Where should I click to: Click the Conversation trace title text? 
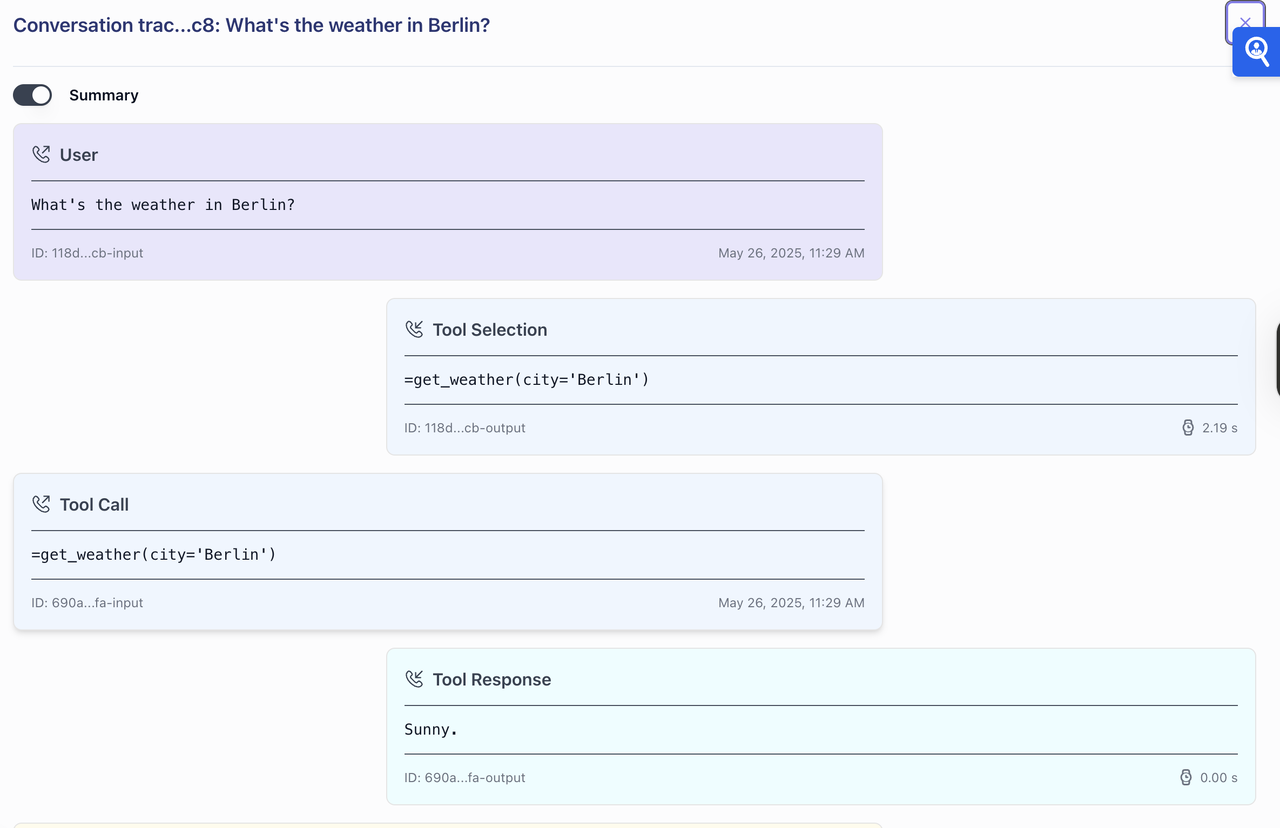point(251,25)
